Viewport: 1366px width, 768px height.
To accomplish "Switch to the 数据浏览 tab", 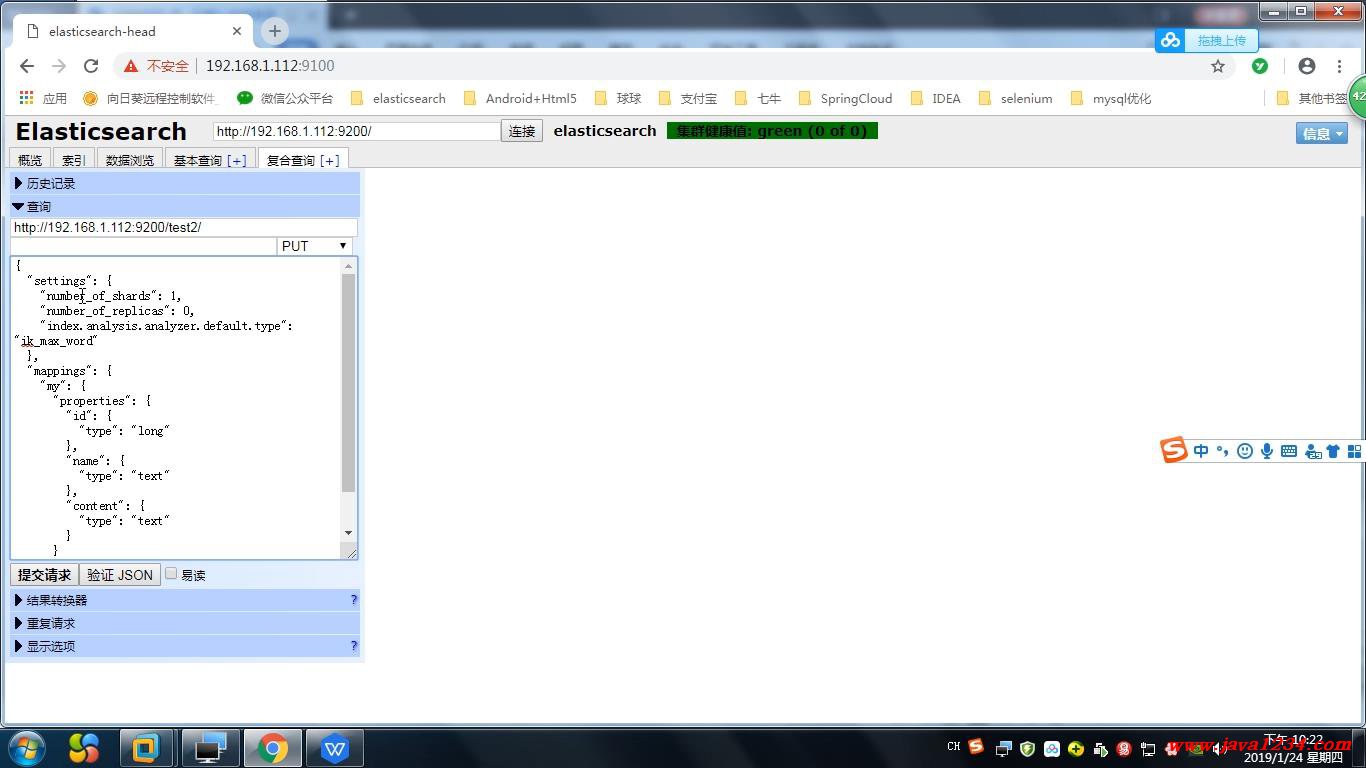I will pos(130,160).
